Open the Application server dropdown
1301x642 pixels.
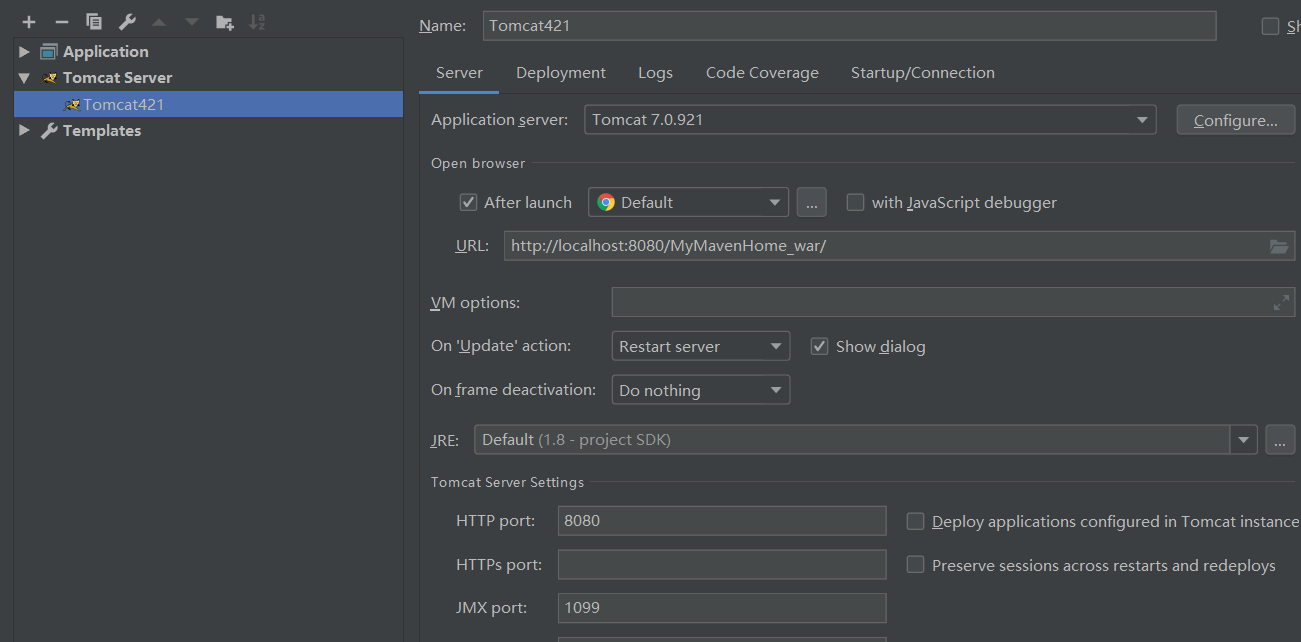click(x=1141, y=120)
